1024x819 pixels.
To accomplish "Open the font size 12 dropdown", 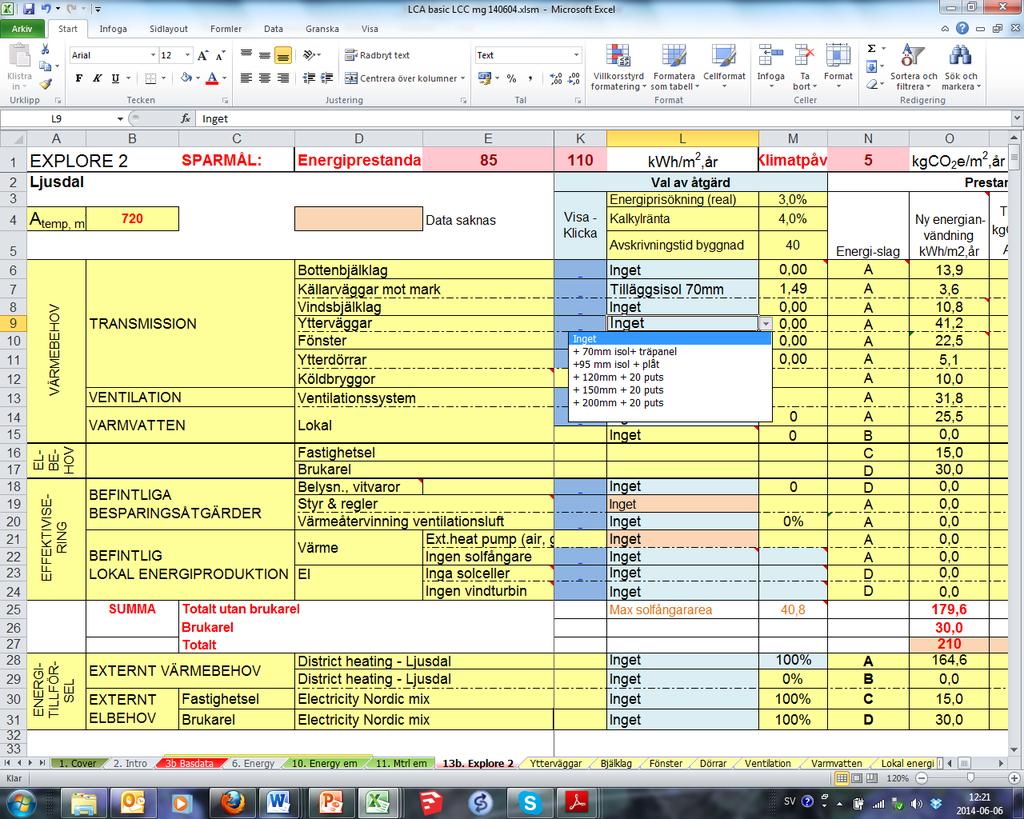I will [x=187, y=56].
